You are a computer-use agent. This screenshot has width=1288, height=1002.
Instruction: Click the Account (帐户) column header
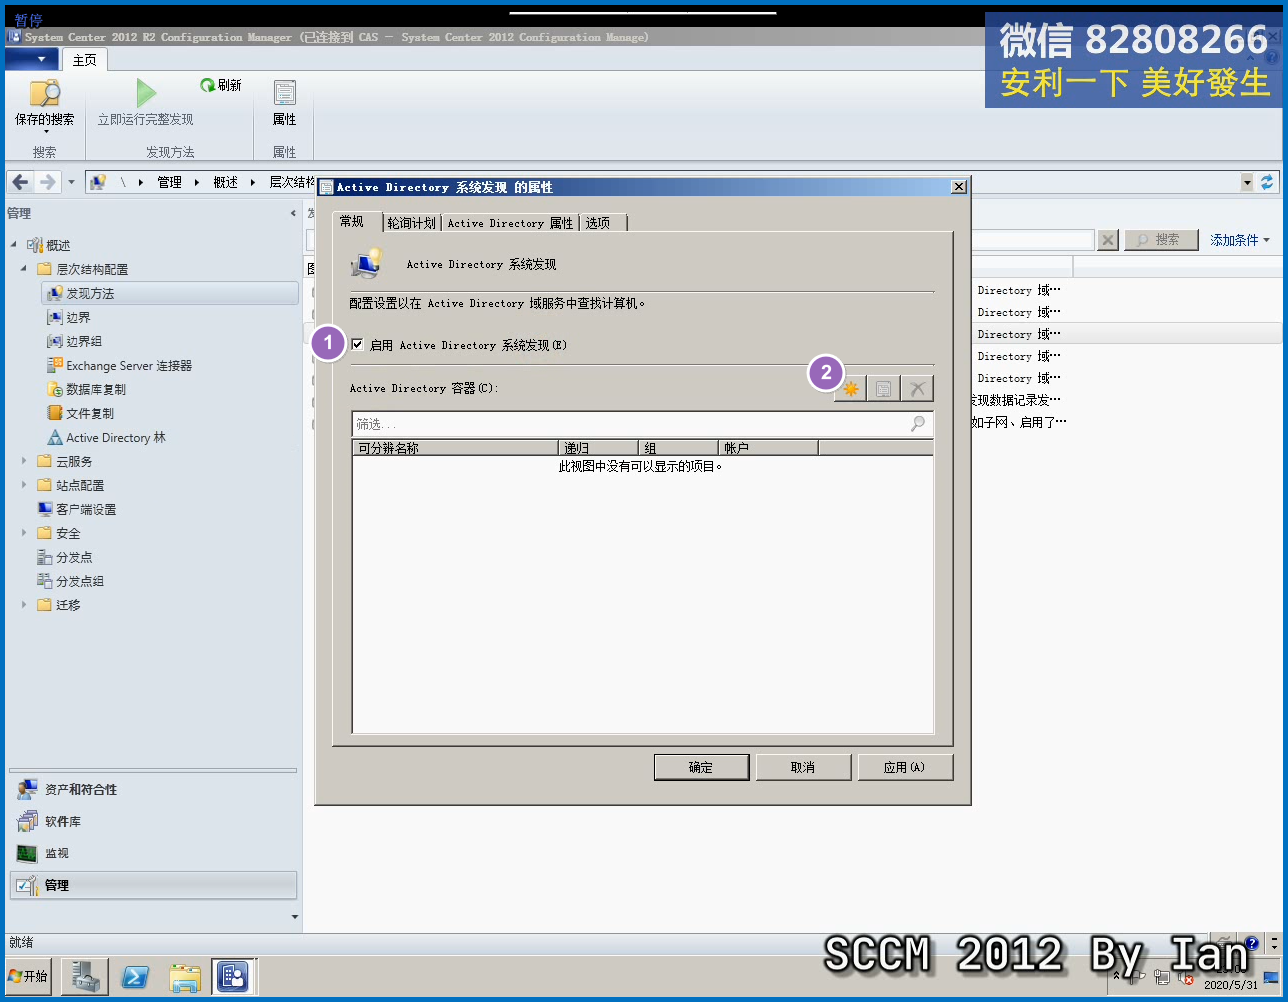click(x=768, y=448)
